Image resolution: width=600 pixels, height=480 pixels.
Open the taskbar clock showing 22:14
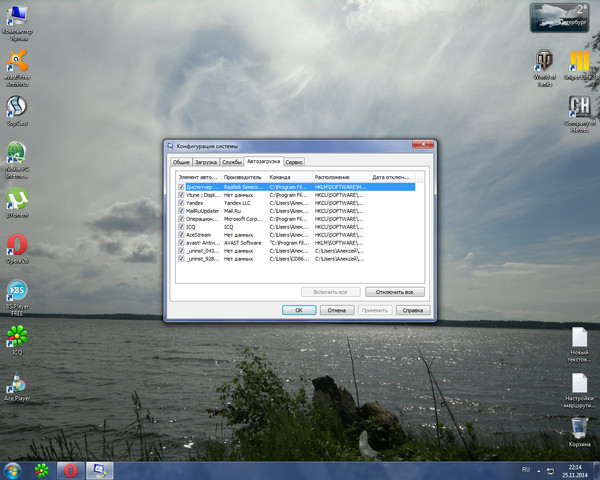click(575, 471)
